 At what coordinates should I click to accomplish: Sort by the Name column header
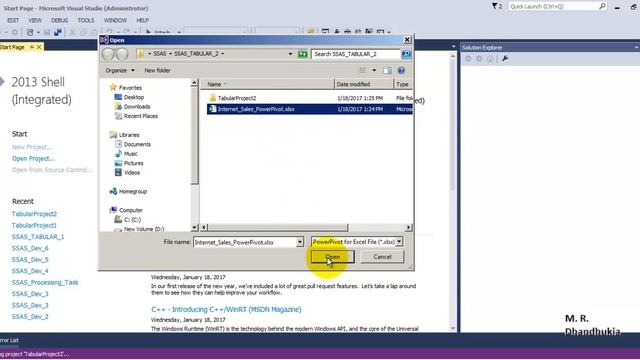267,84
